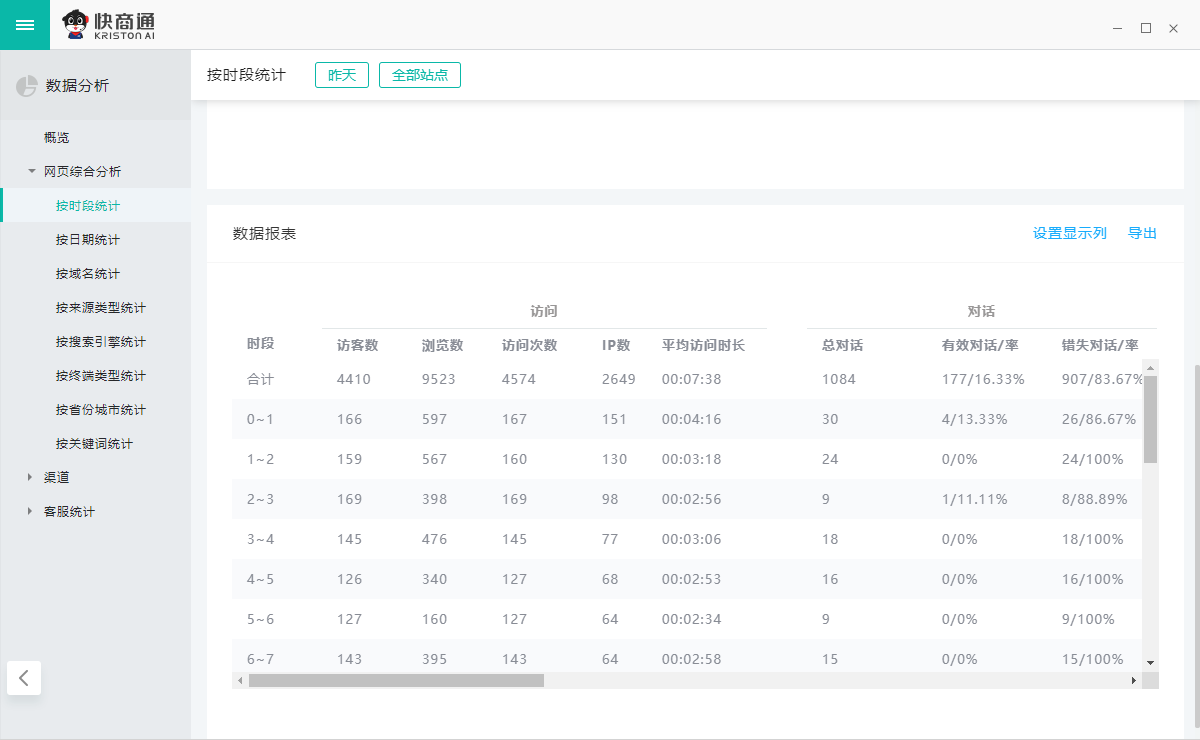Click the Kriston AI mascot logo
Viewport: 1200px width, 740px height.
coord(74,25)
